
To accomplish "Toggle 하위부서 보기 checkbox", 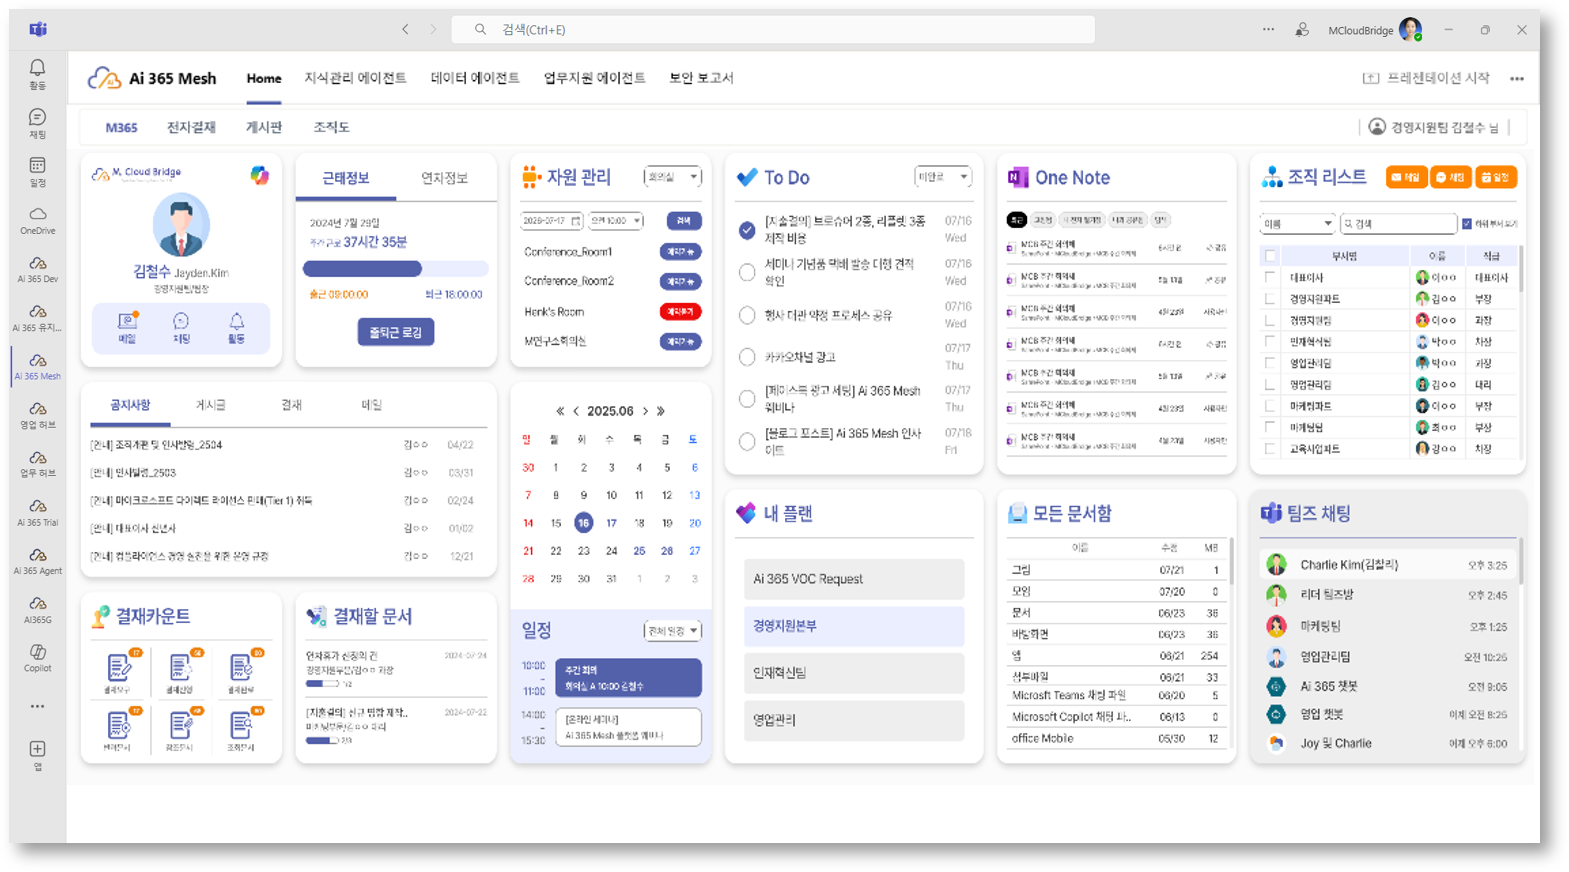I will pyautogui.click(x=1467, y=224).
